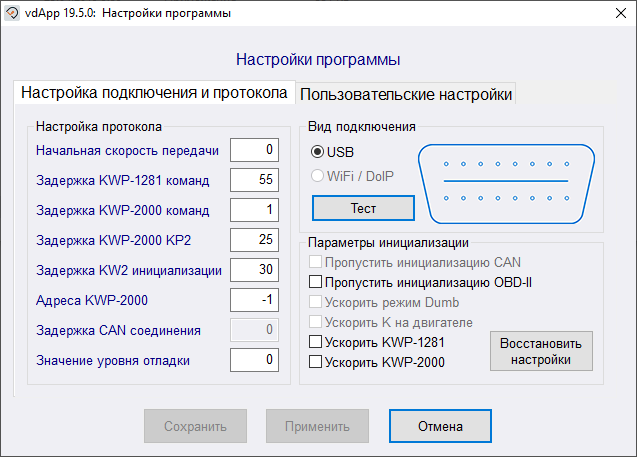Select the Задержка KWP-2000 KP2 value box
Image resolution: width=637 pixels, height=457 pixels.
click(254, 240)
